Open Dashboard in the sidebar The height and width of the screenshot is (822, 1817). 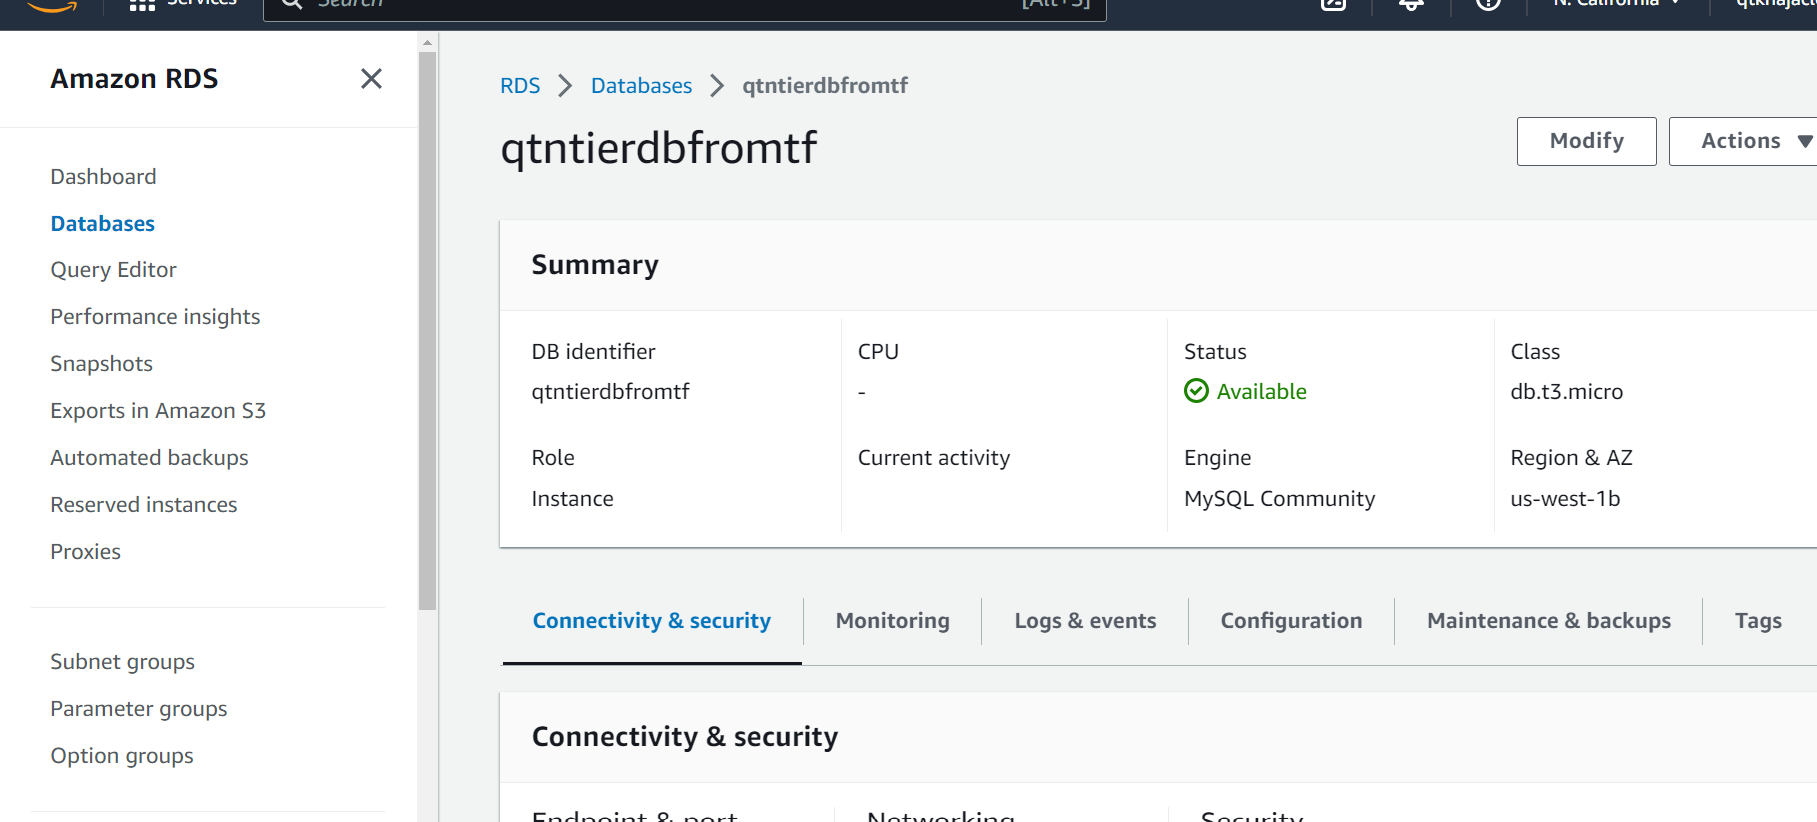pyautogui.click(x=103, y=177)
